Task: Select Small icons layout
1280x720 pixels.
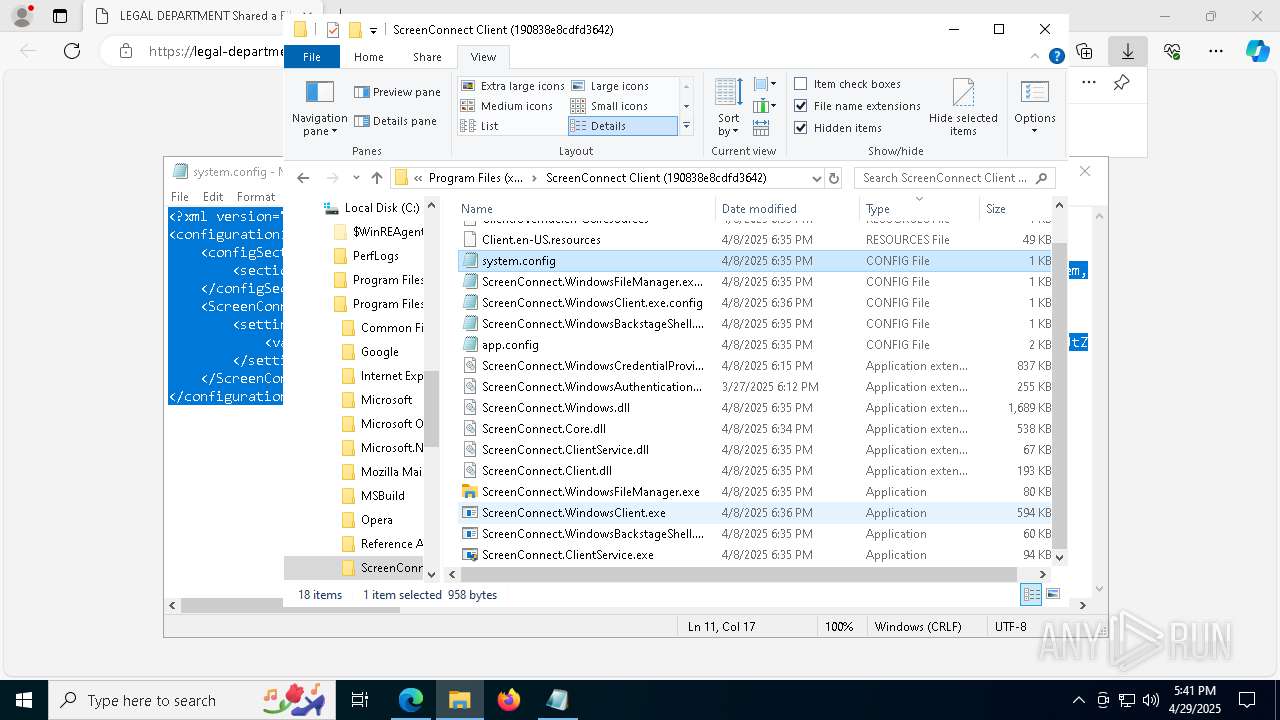Action: (609, 106)
